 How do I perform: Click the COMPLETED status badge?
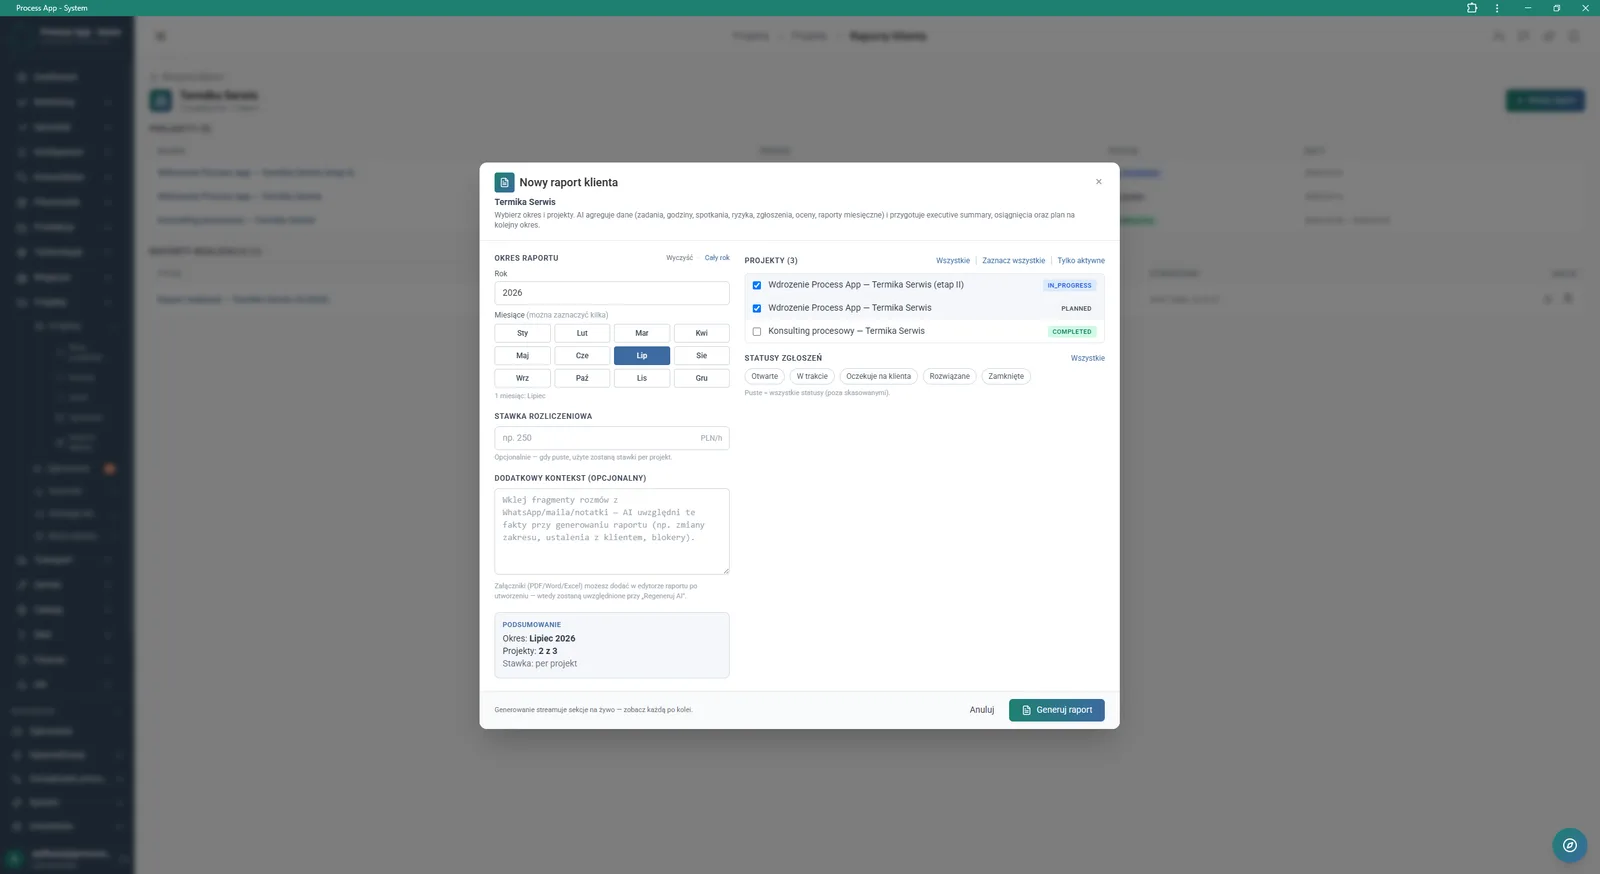(x=1072, y=331)
